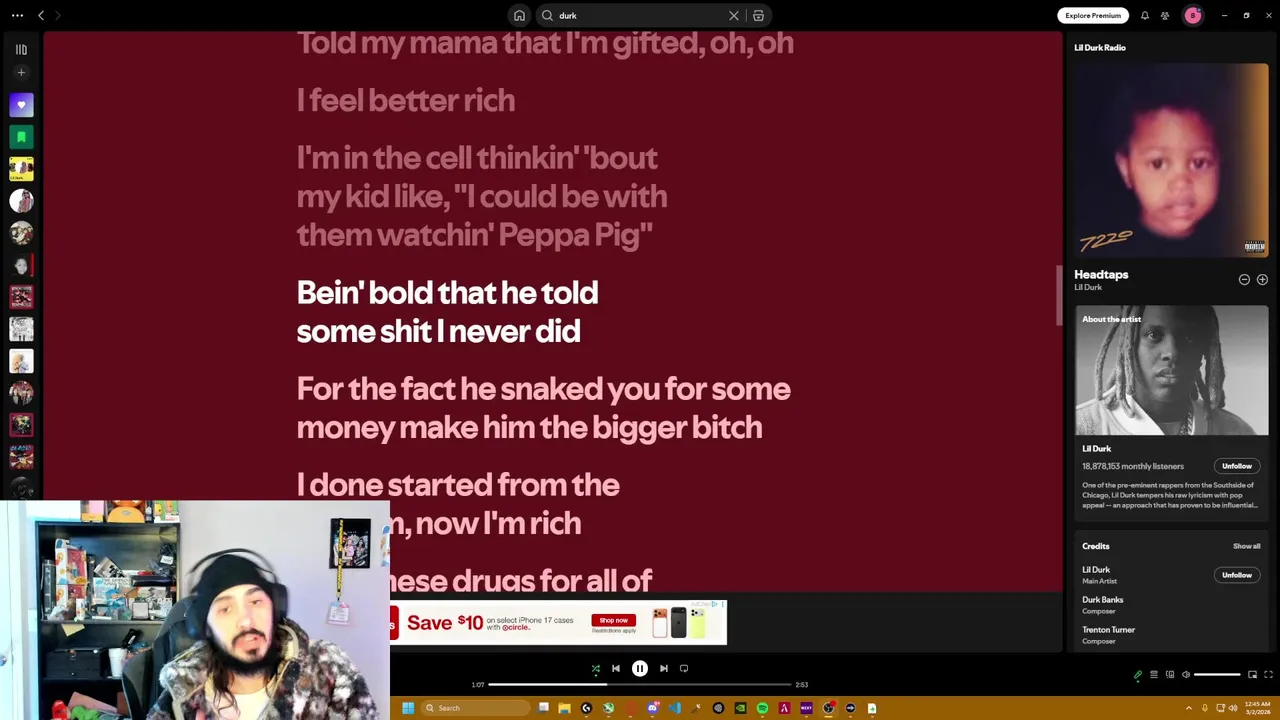Unfollow Lil Durk in About the artist
Image resolution: width=1280 pixels, height=720 pixels.
click(1236, 466)
